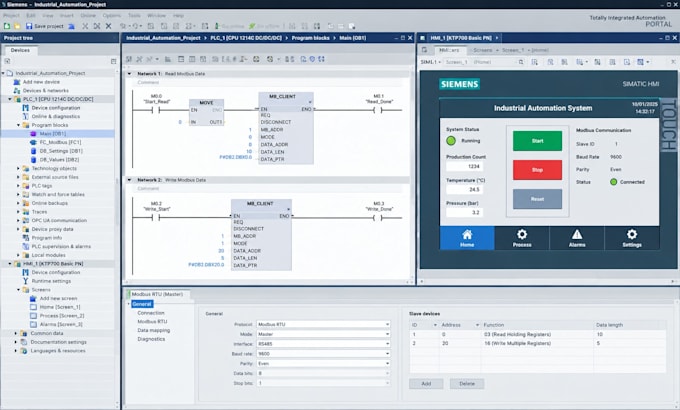Collapse Network 1 Read Modbus Data
Viewport: 680px width, 410px height.
pyautogui.click(x=129, y=74)
